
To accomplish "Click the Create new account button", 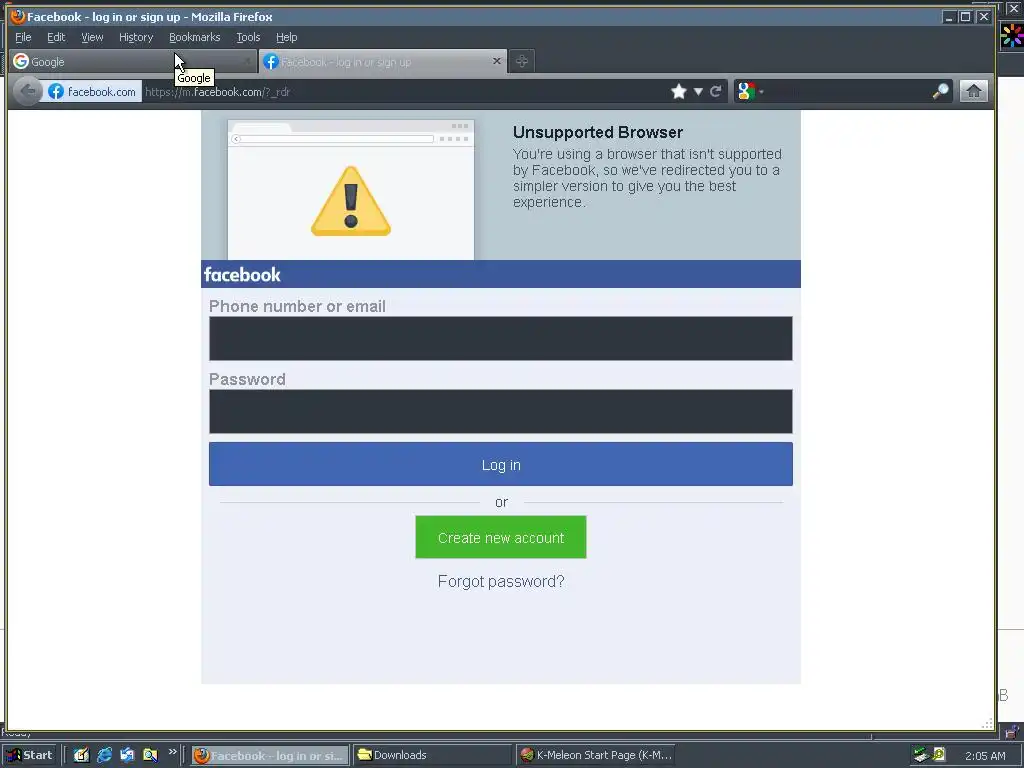I will pyautogui.click(x=500, y=537).
